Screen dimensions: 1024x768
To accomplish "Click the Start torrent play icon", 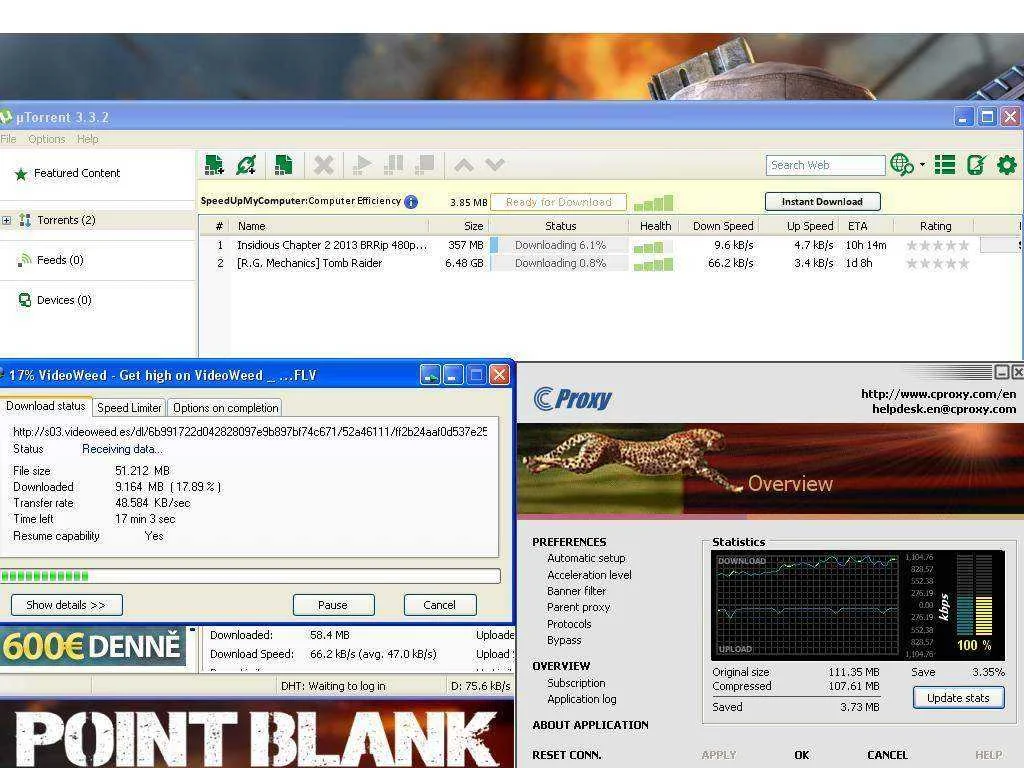I will [x=362, y=165].
